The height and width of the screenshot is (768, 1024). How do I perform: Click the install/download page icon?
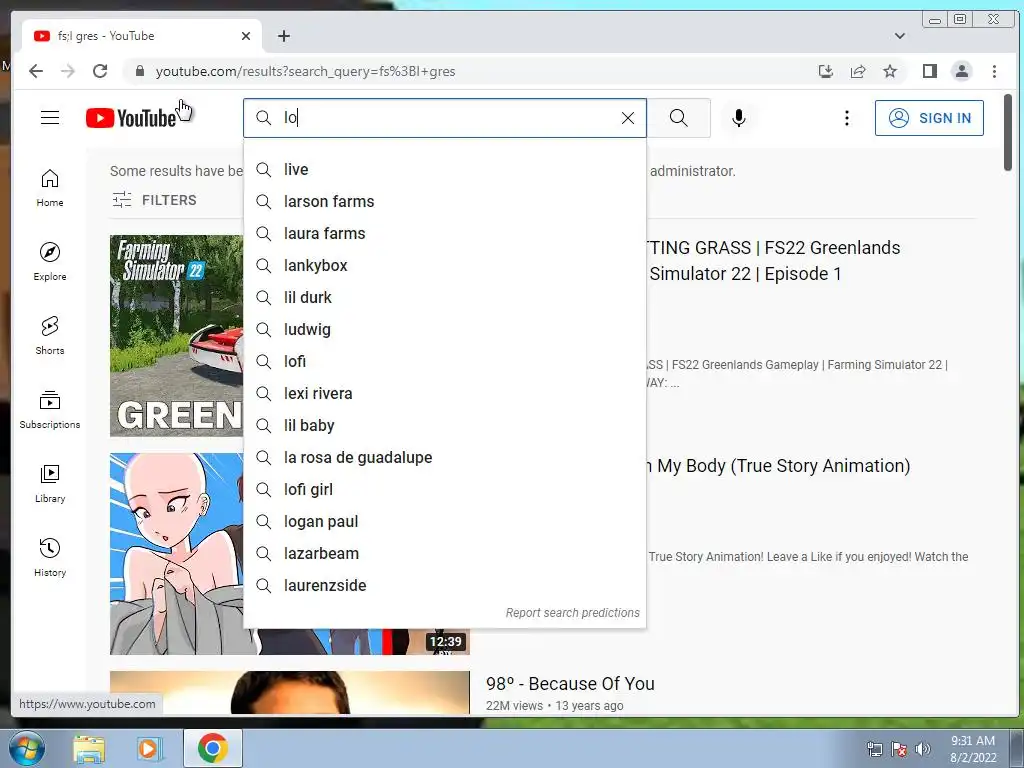[825, 72]
